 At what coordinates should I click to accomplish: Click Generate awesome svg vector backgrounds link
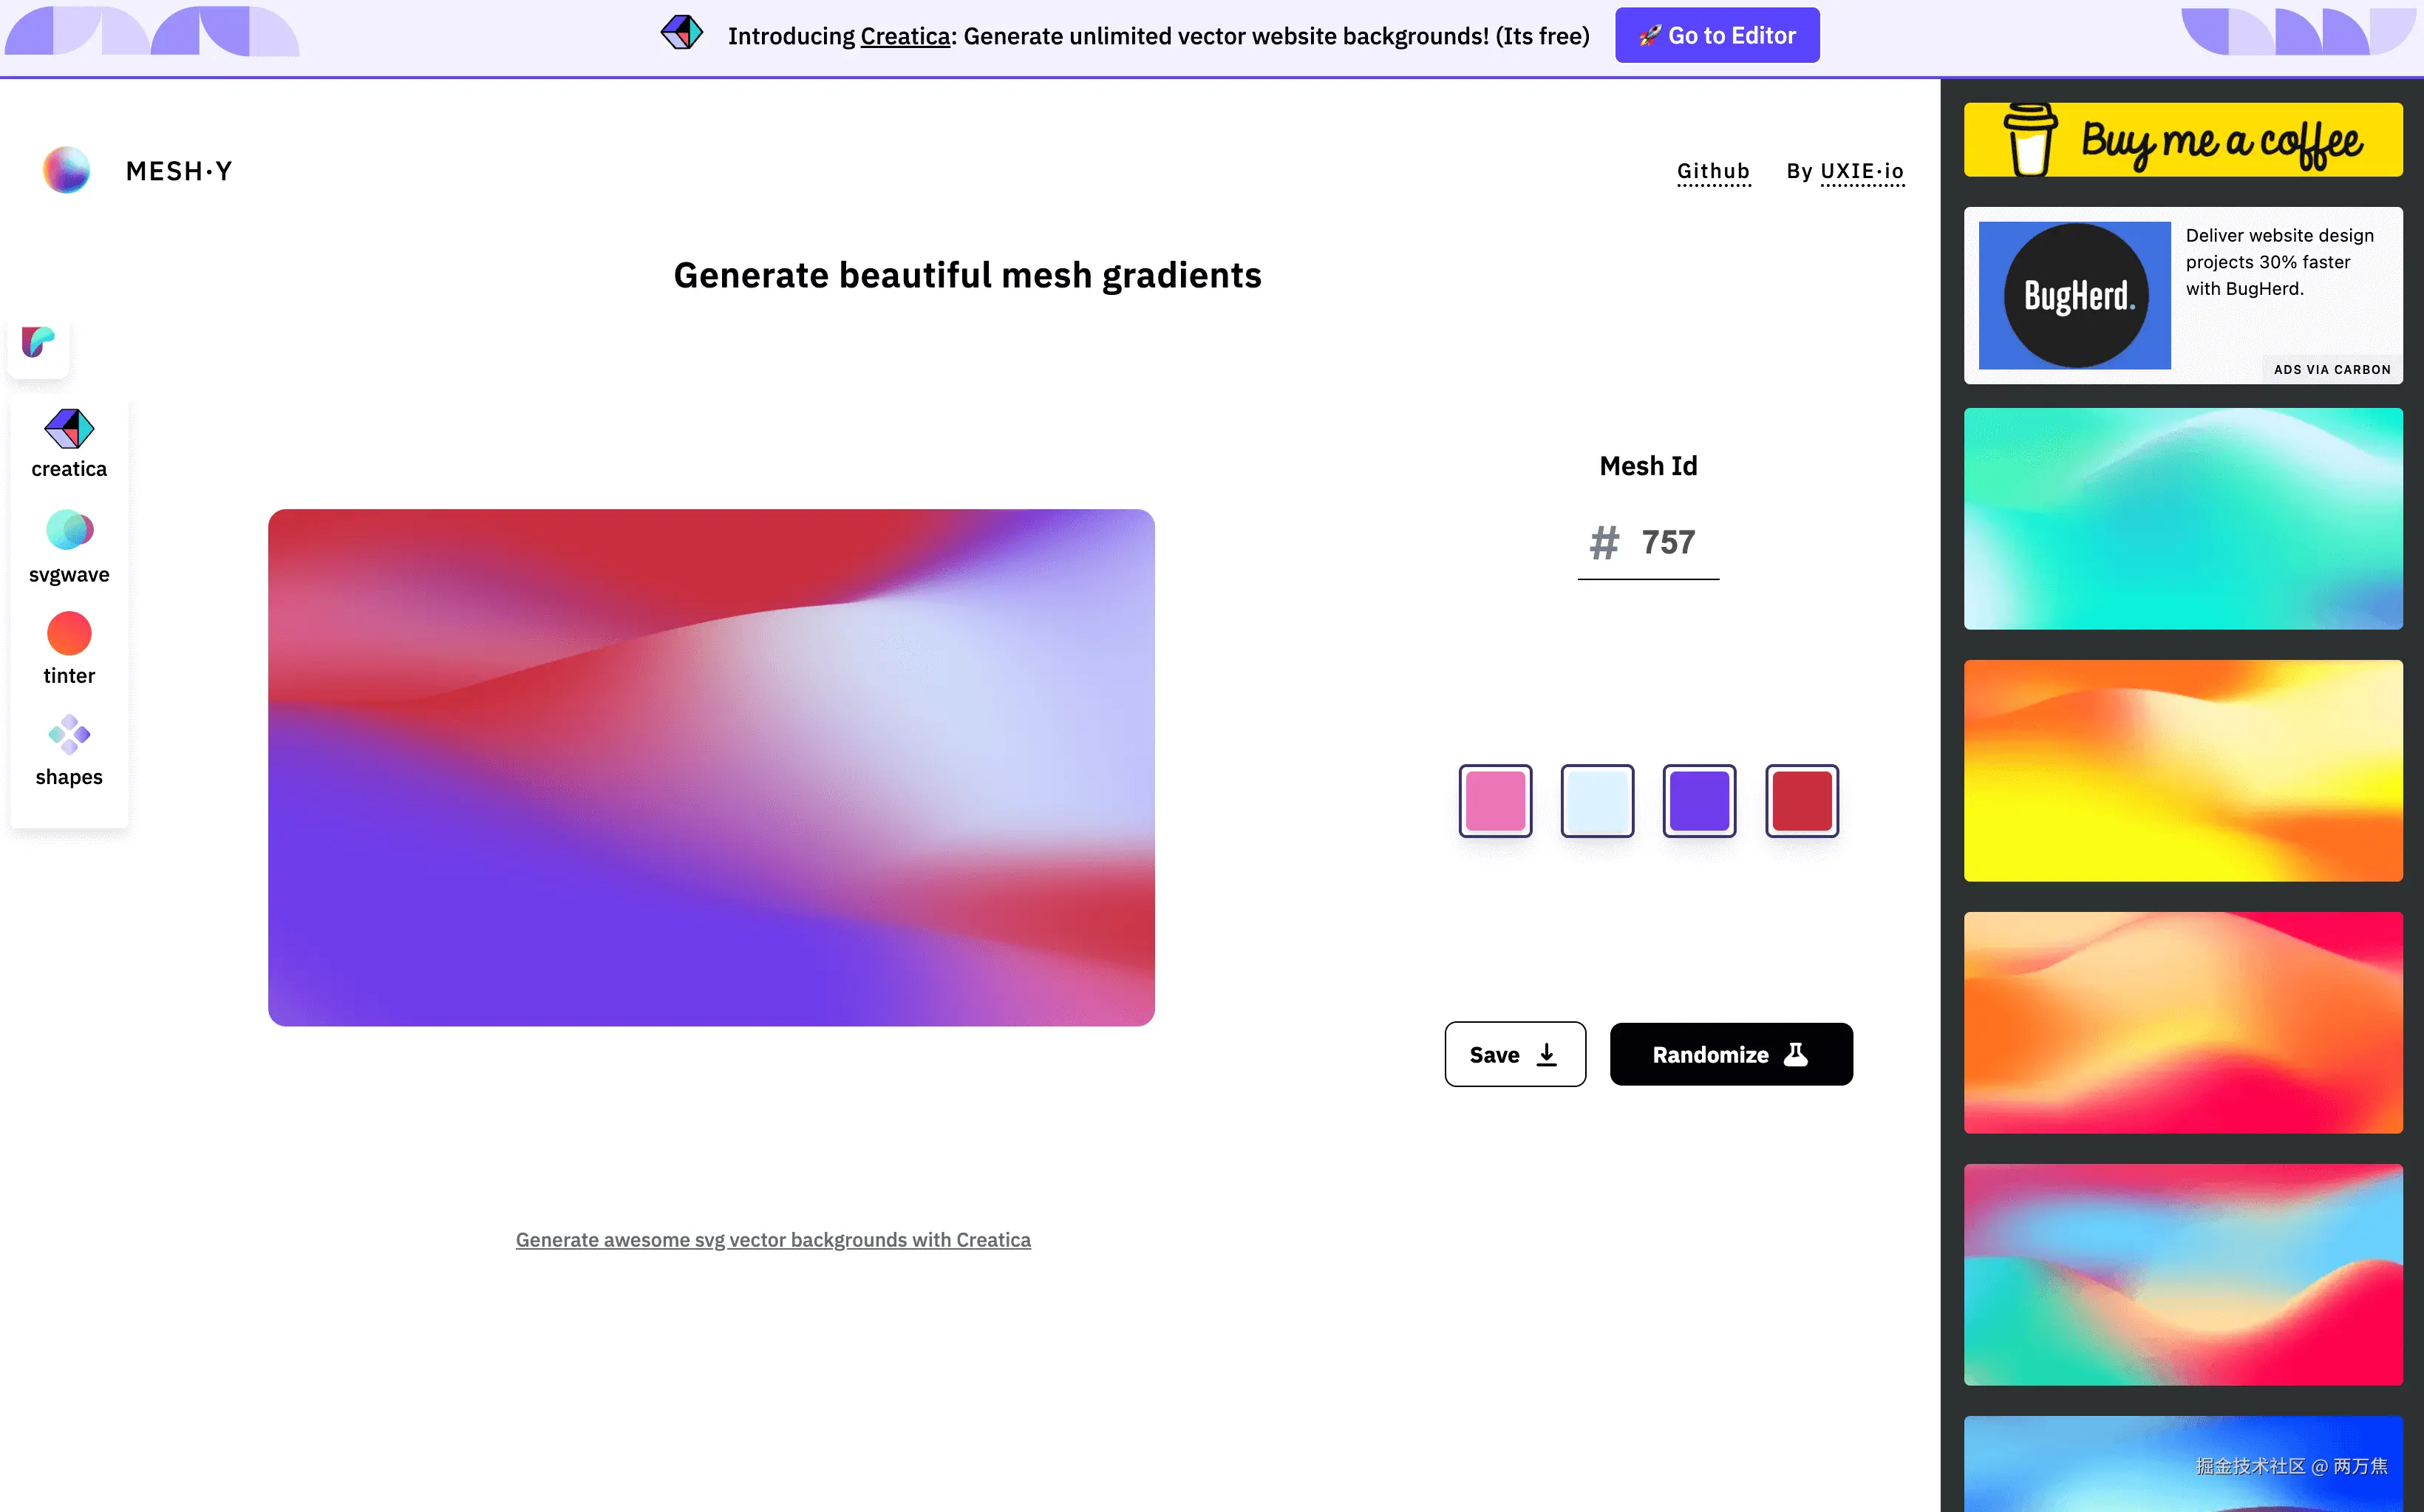pos(773,1240)
